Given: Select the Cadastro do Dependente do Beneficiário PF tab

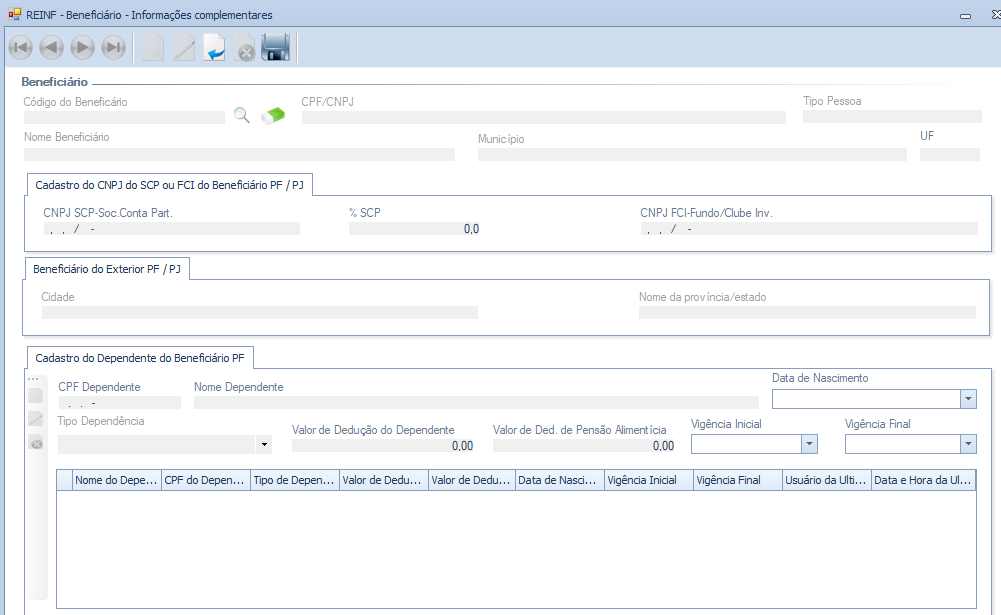Looking at the screenshot, I should pos(139,357).
